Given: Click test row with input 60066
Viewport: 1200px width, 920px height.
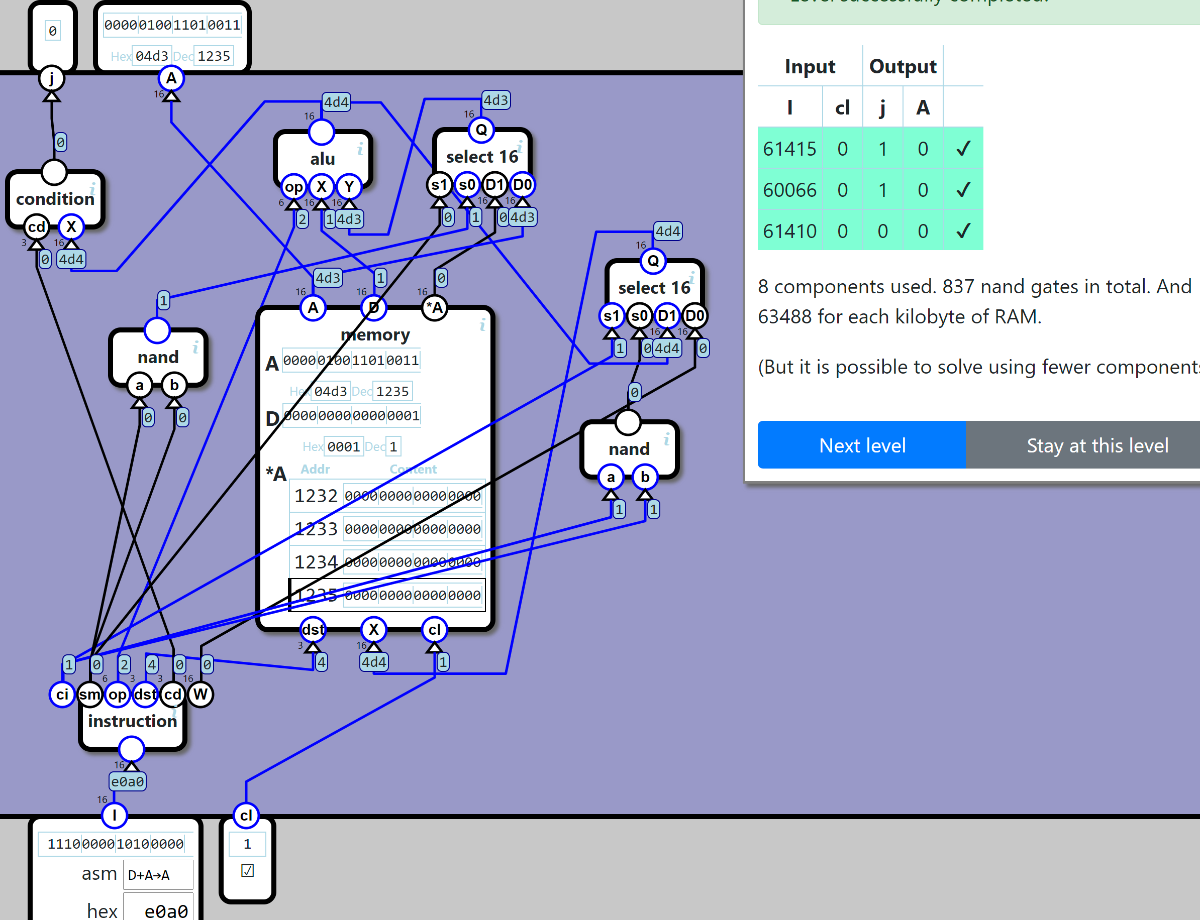Looking at the screenshot, I should [870, 189].
